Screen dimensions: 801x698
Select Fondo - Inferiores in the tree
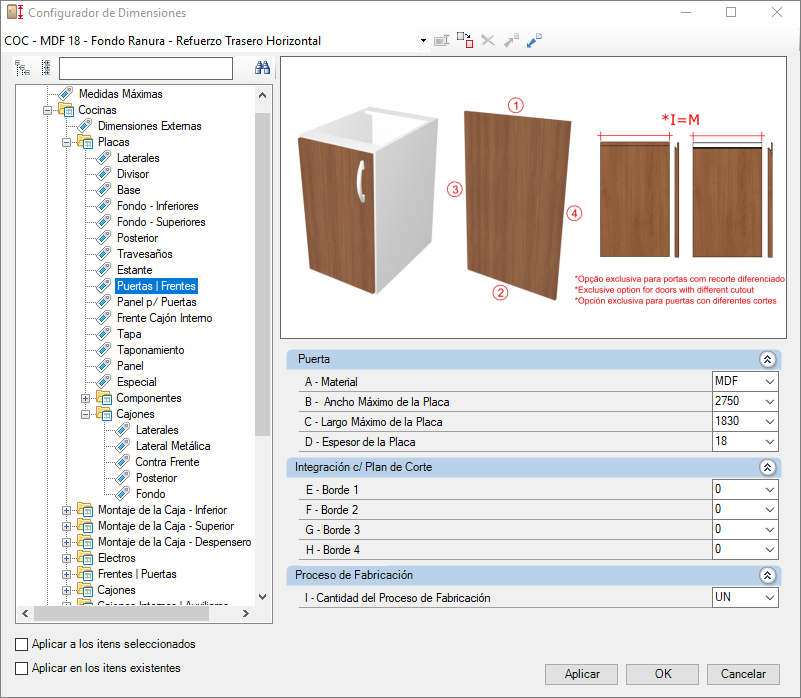coord(157,206)
